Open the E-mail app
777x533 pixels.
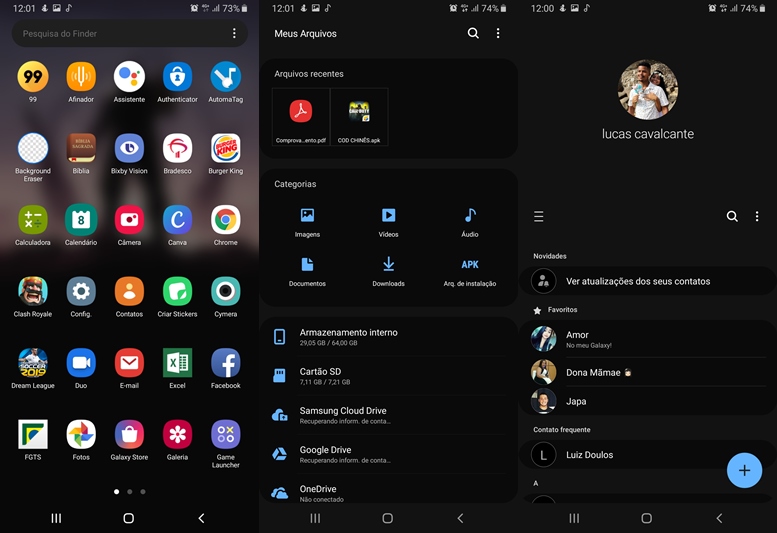tap(129, 363)
